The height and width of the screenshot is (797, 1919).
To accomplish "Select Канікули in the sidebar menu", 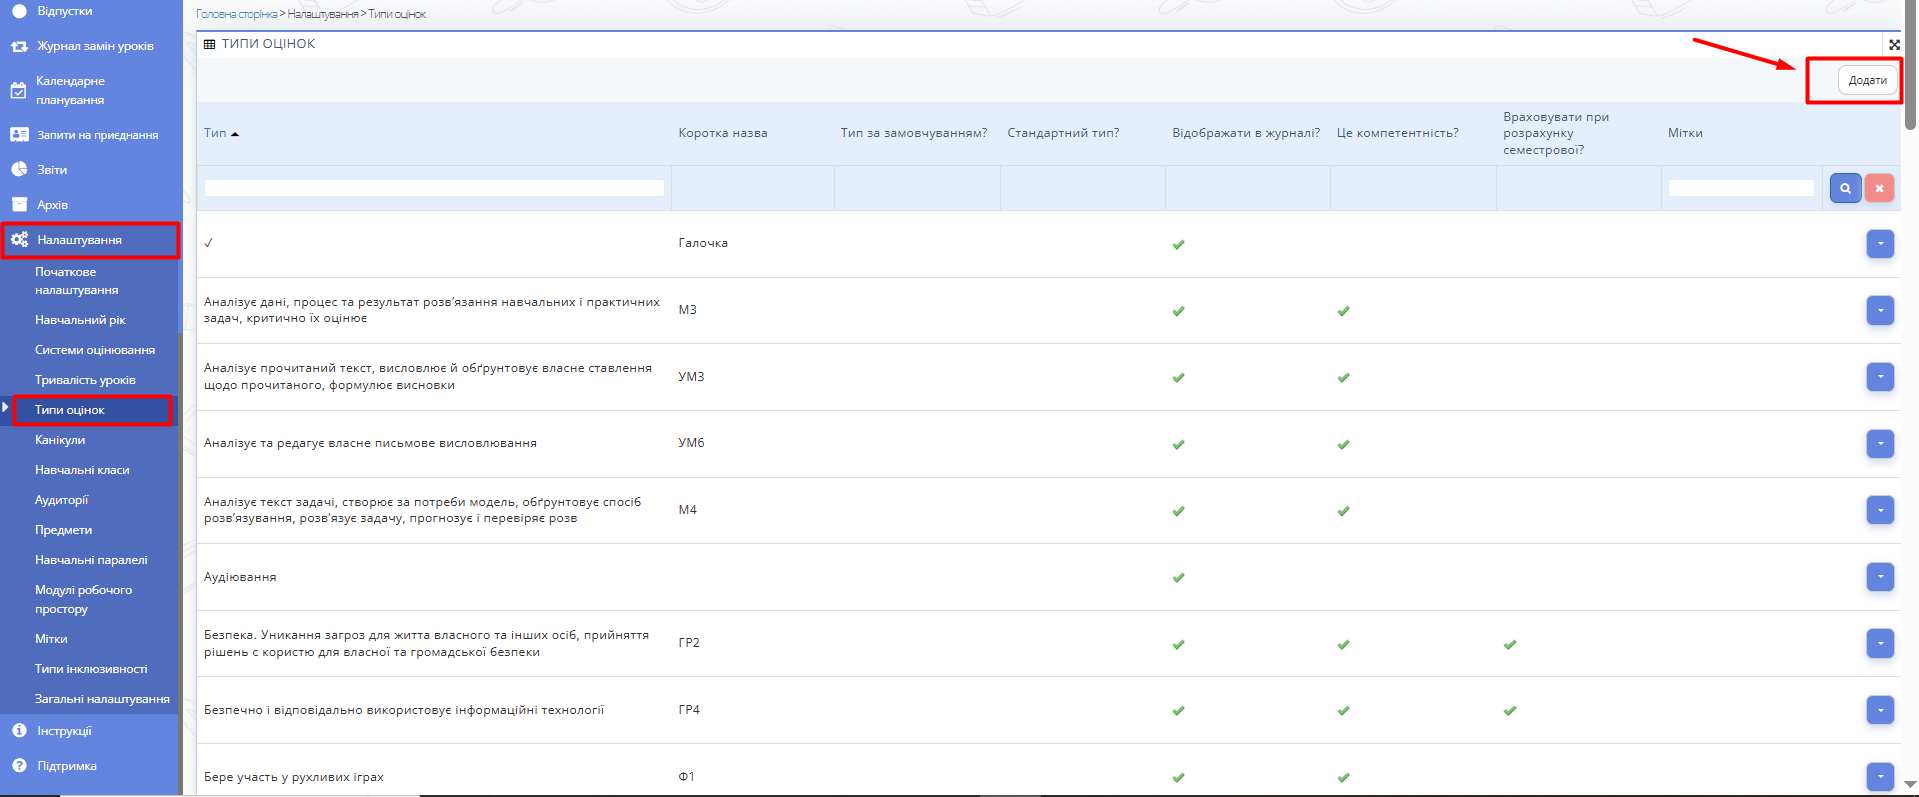I will pos(60,440).
